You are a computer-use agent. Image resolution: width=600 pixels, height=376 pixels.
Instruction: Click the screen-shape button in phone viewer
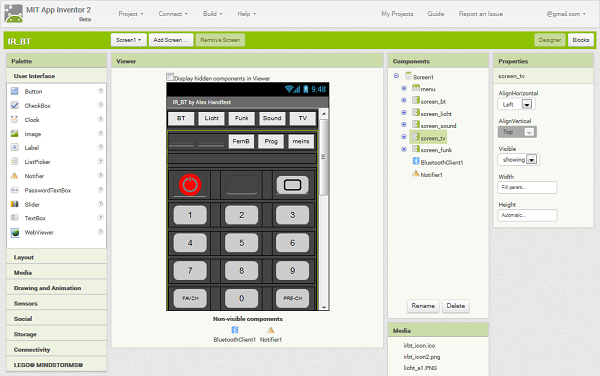click(292, 185)
